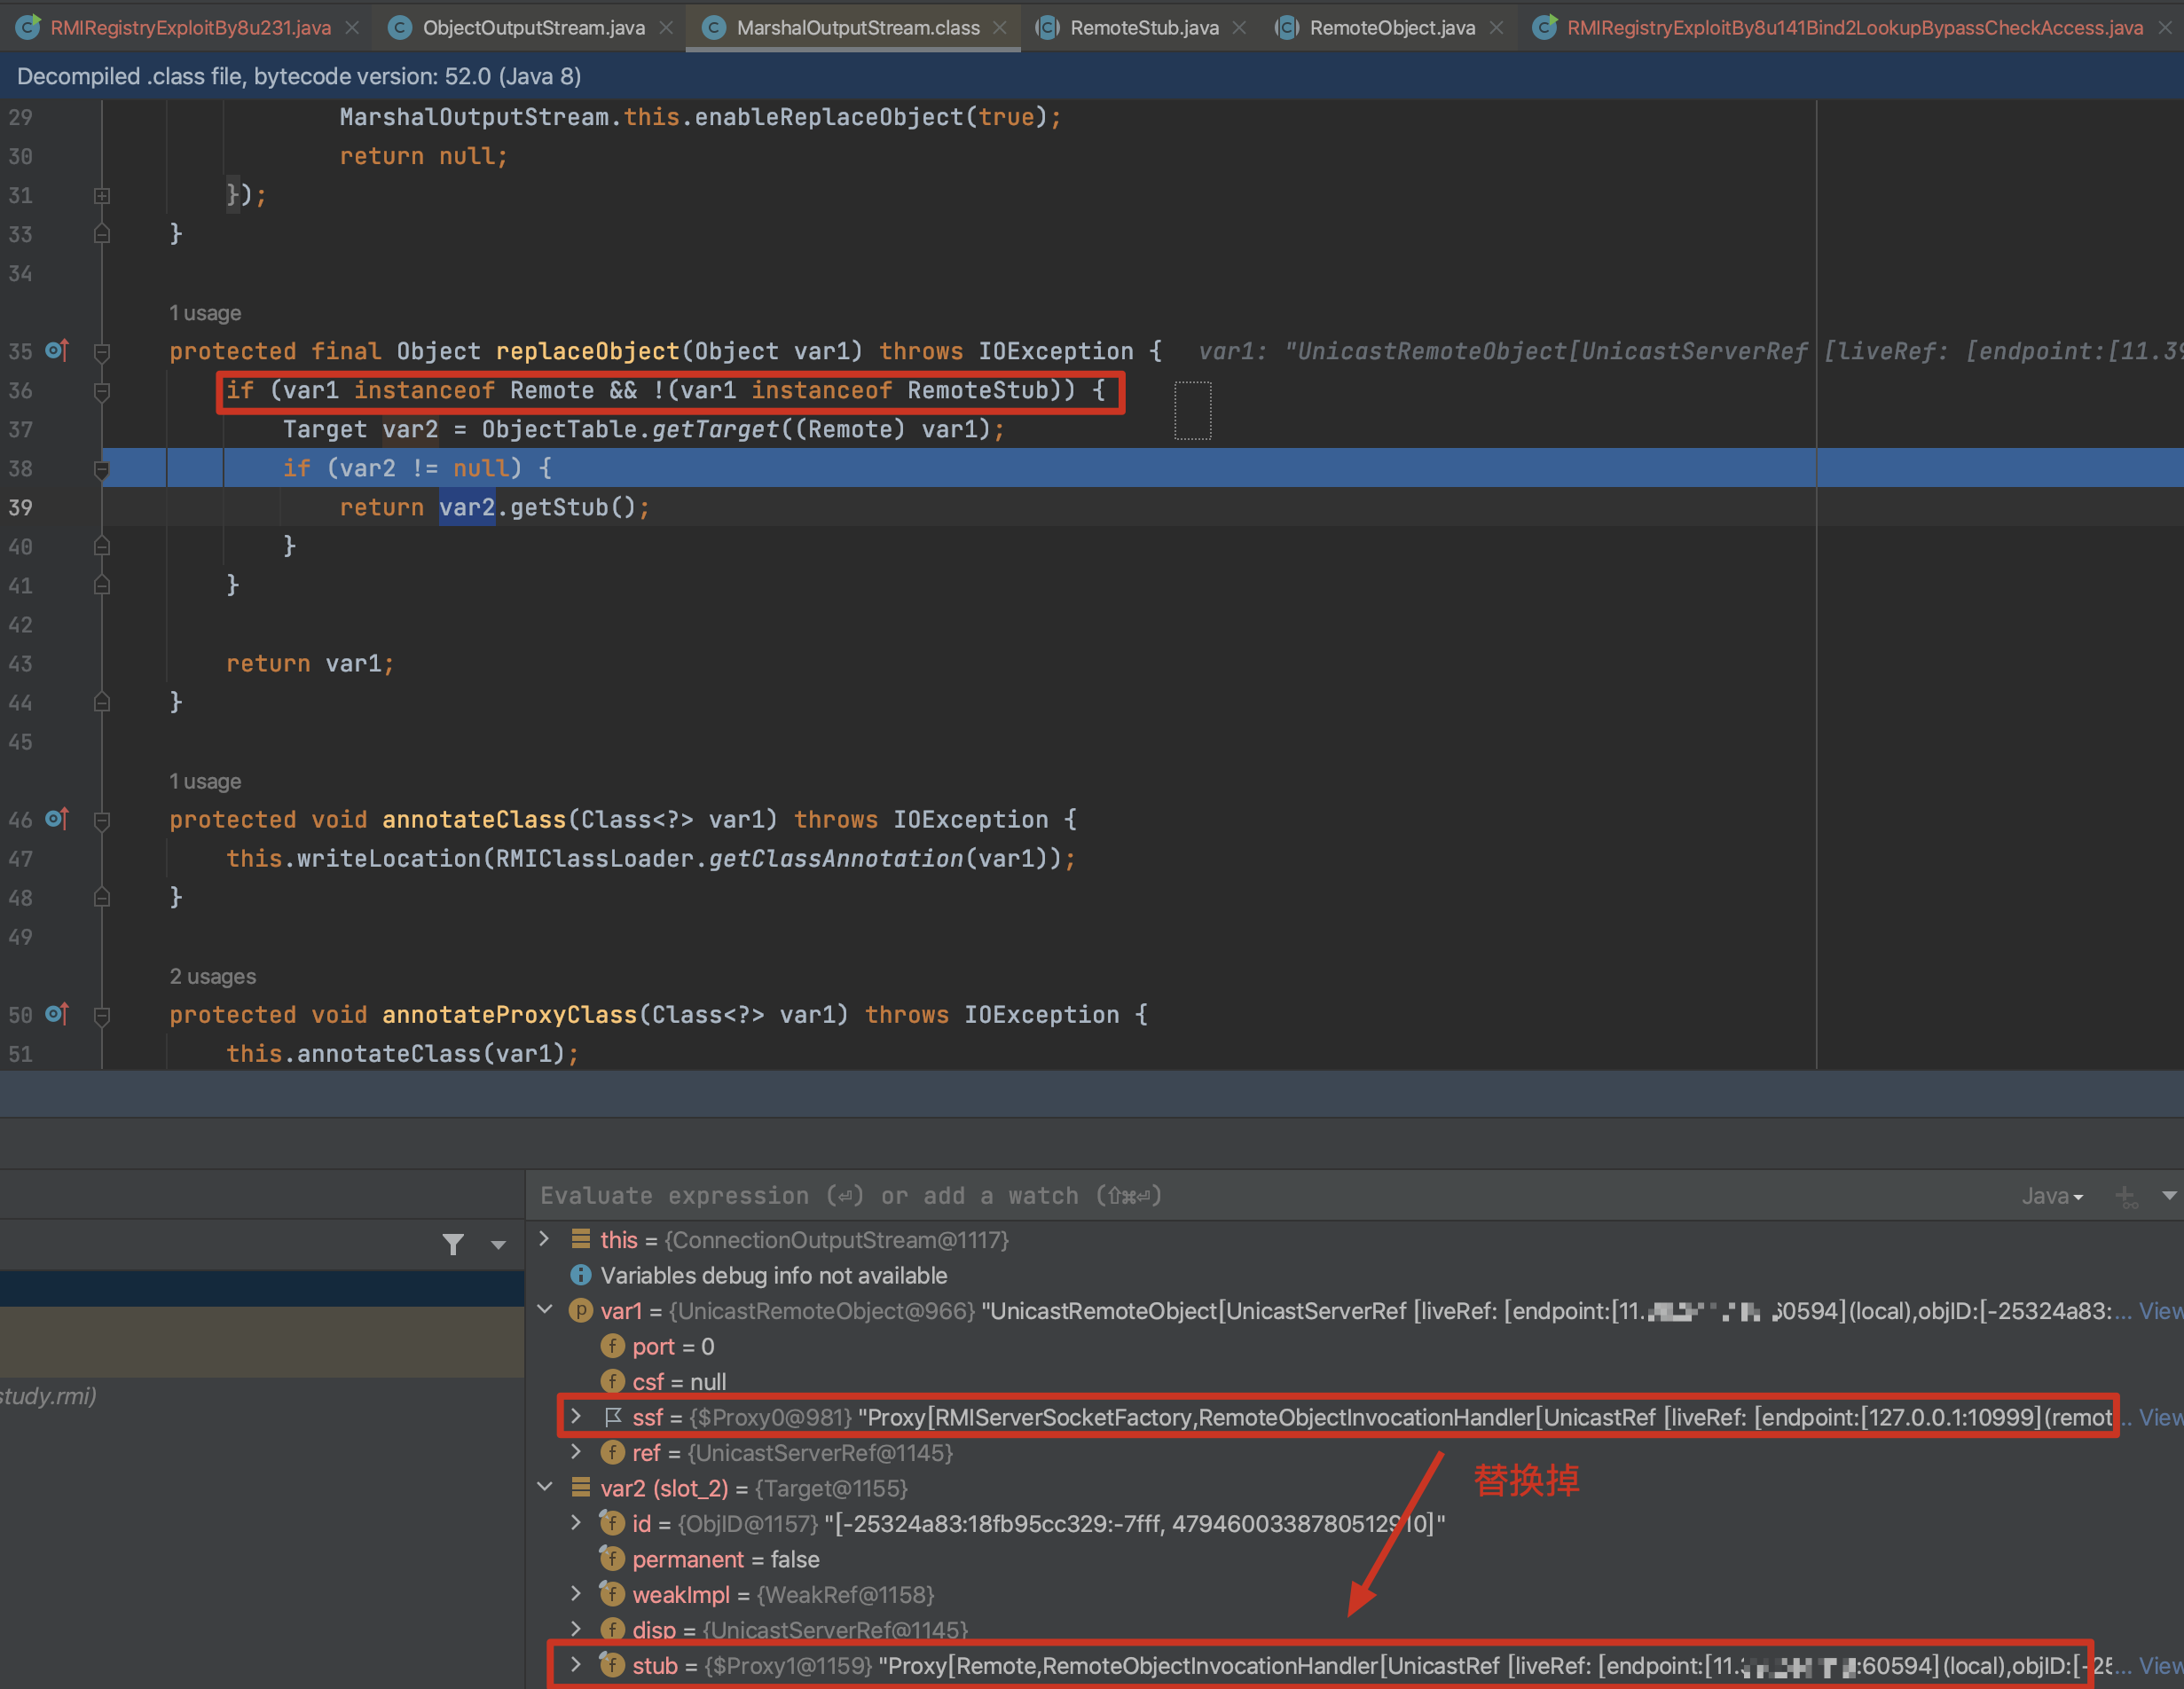Click the getClassAnnotation call on line 47
This screenshot has height=1689, width=2184.
pyautogui.click(x=836, y=858)
